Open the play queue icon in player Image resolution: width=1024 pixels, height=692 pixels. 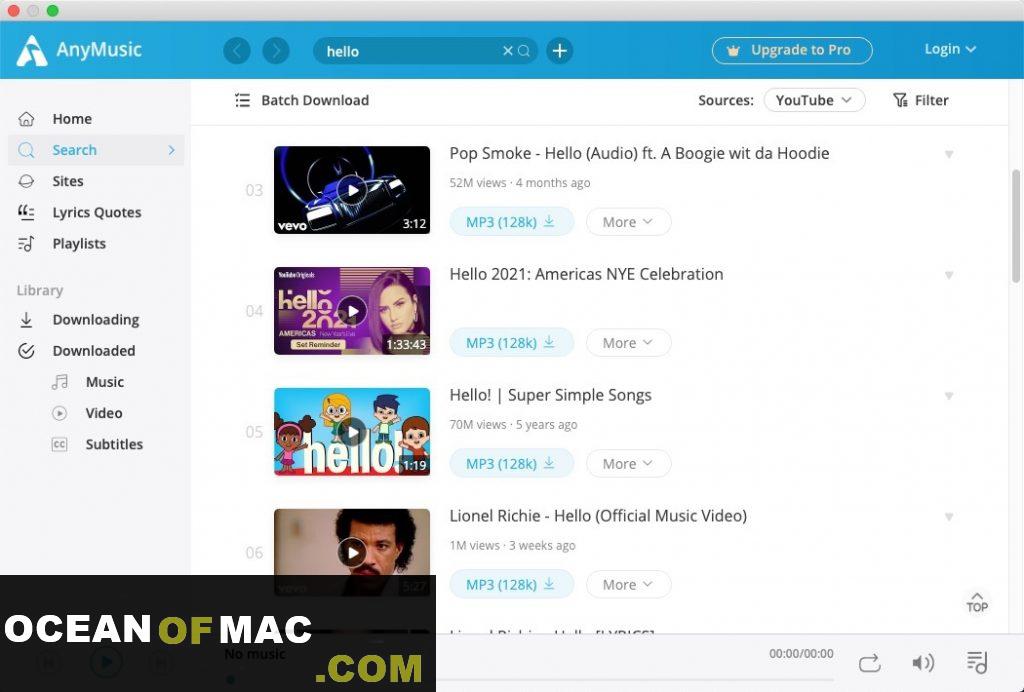977,662
